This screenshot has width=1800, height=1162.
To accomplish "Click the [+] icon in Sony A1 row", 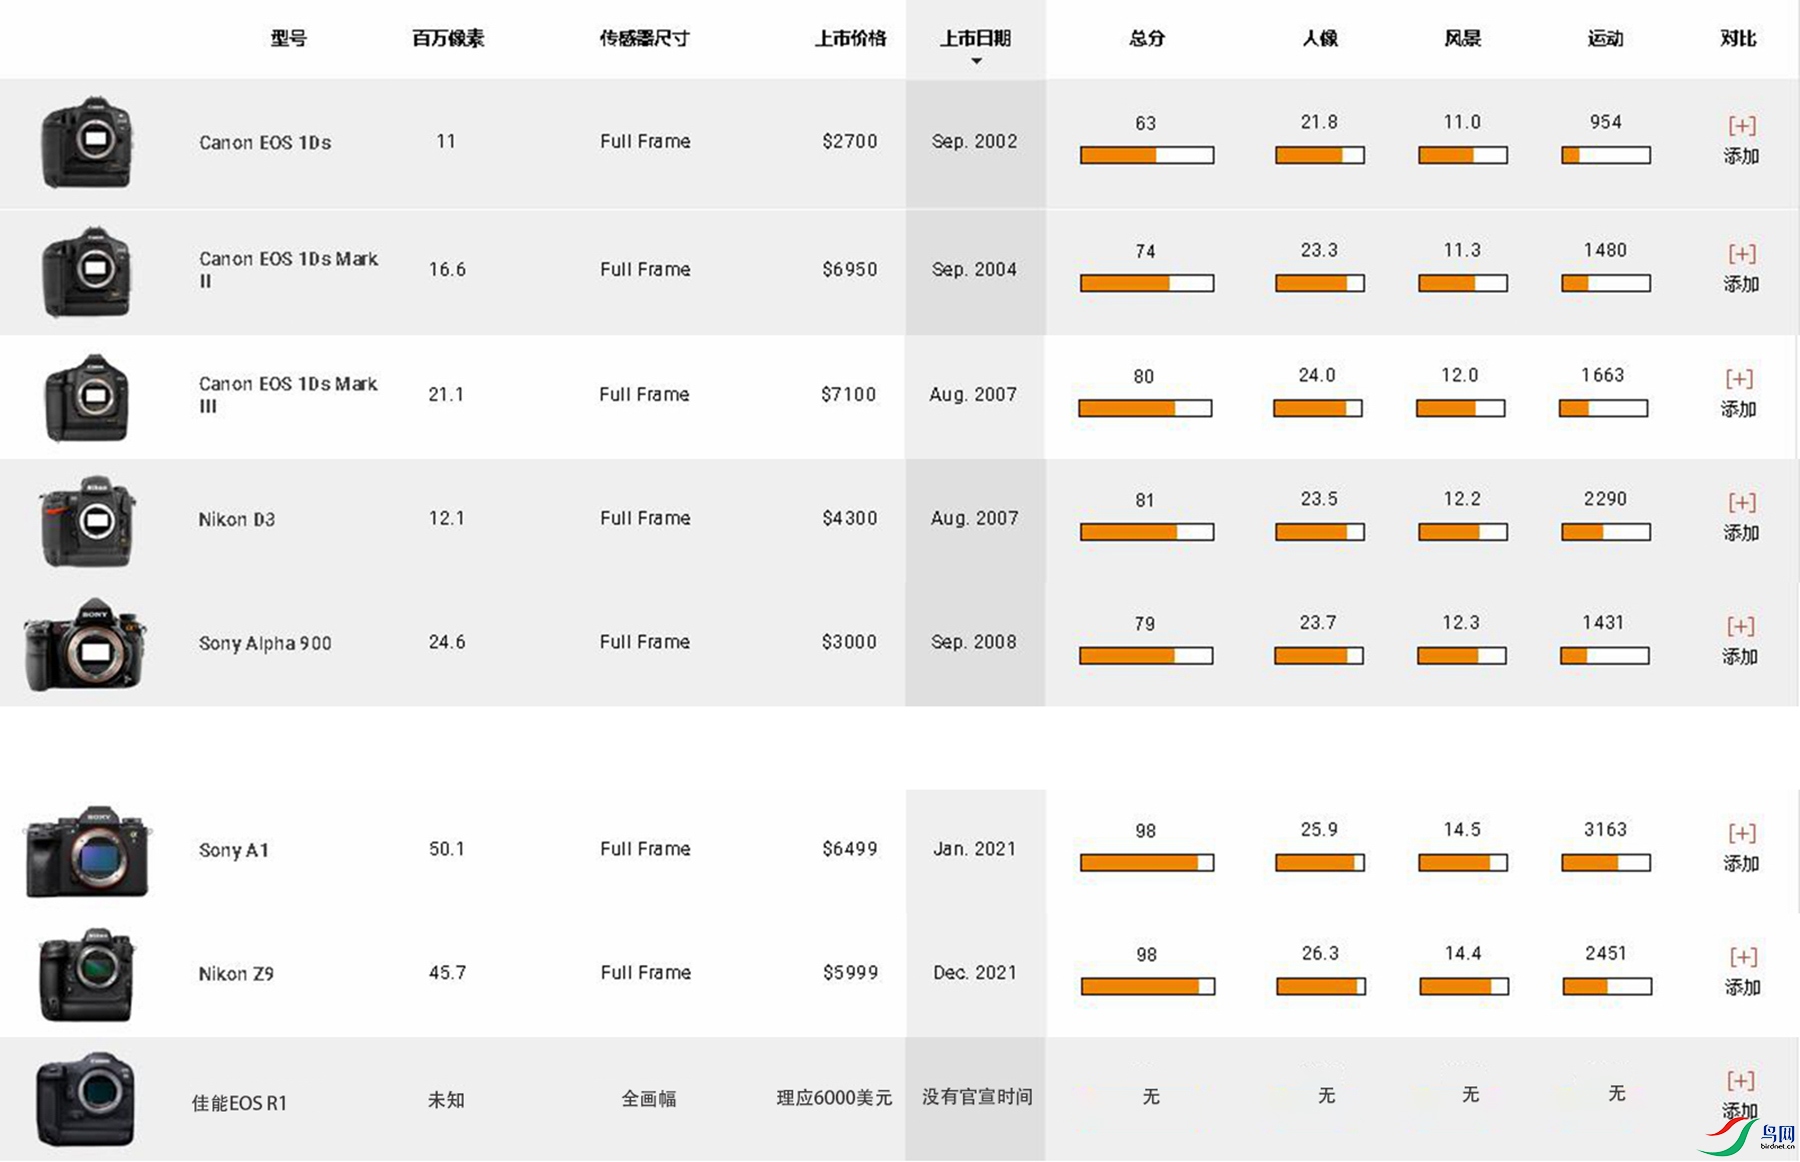I will click(1741, 834).
